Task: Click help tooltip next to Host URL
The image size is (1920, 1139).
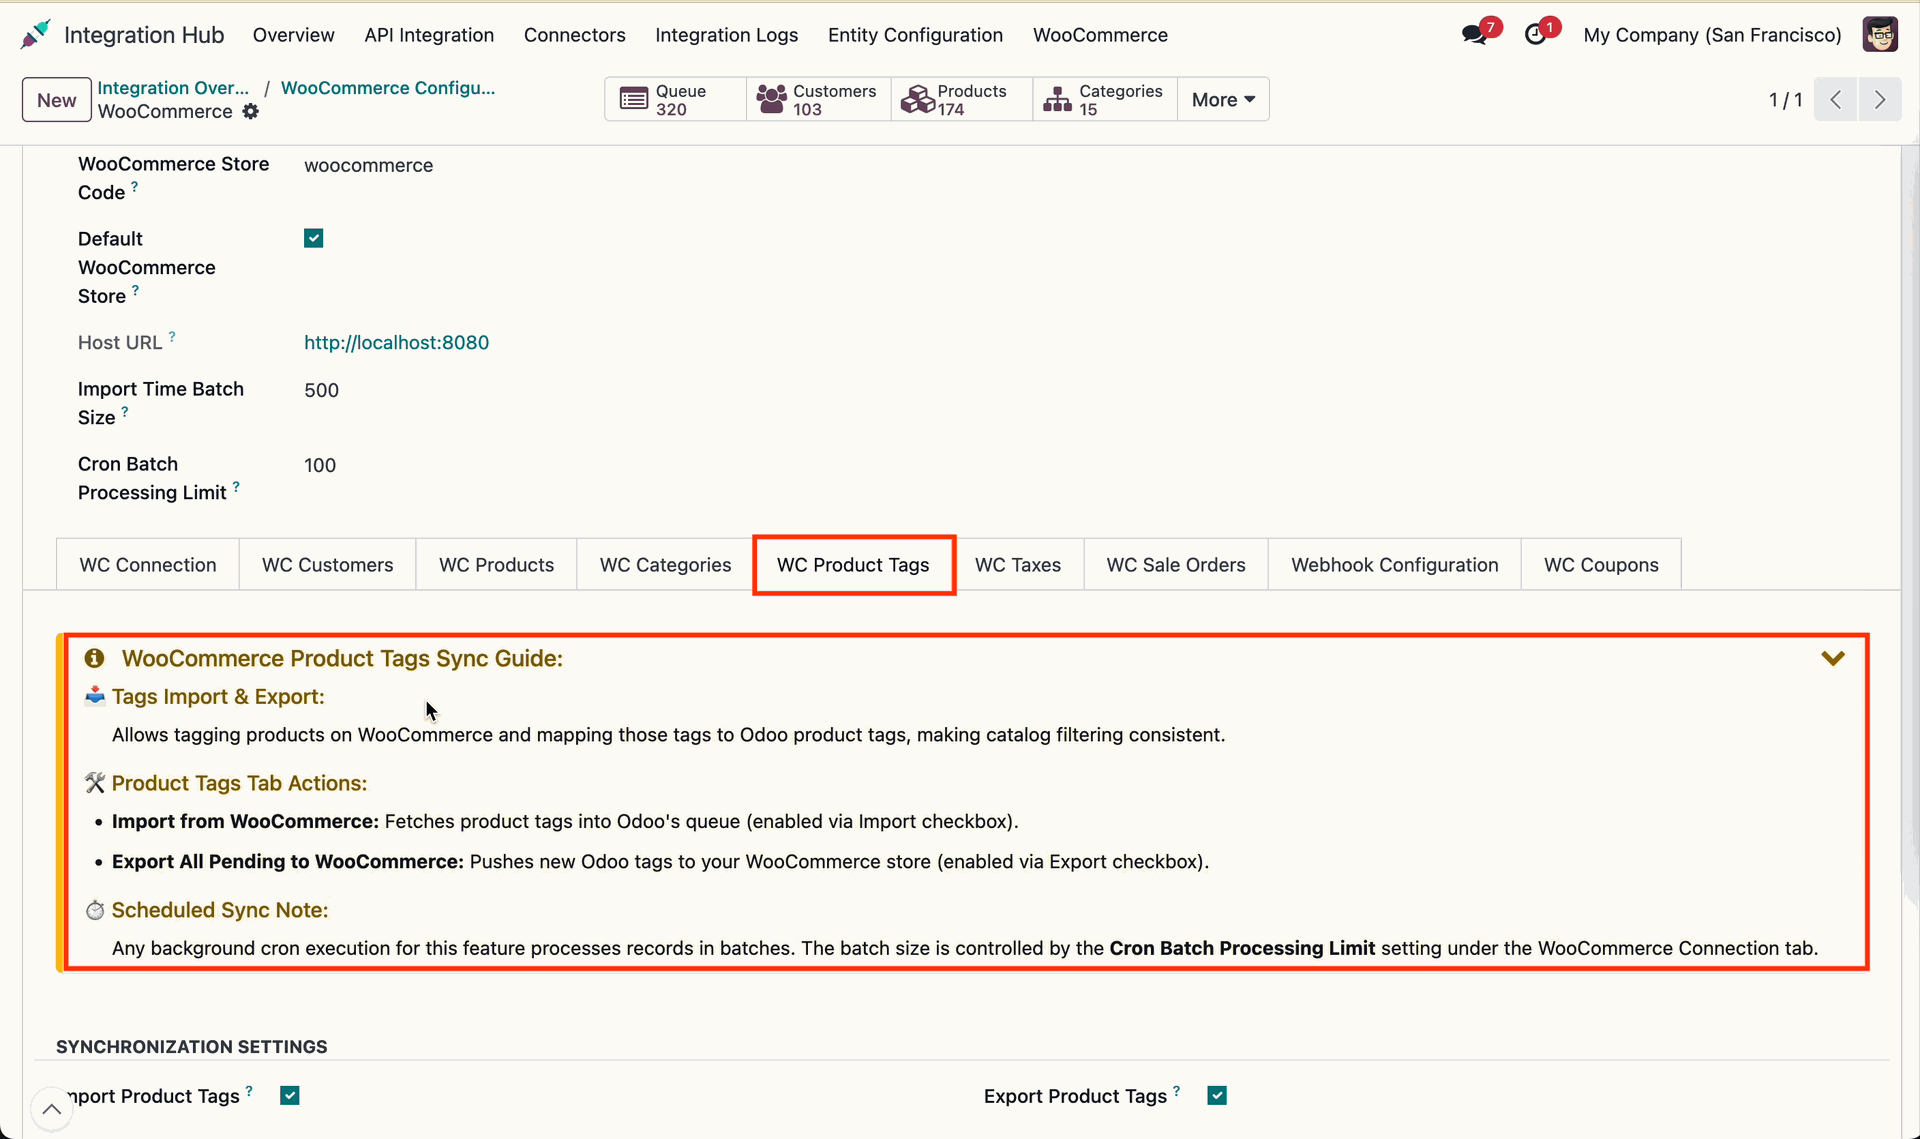Action: (x=172, y=337)
